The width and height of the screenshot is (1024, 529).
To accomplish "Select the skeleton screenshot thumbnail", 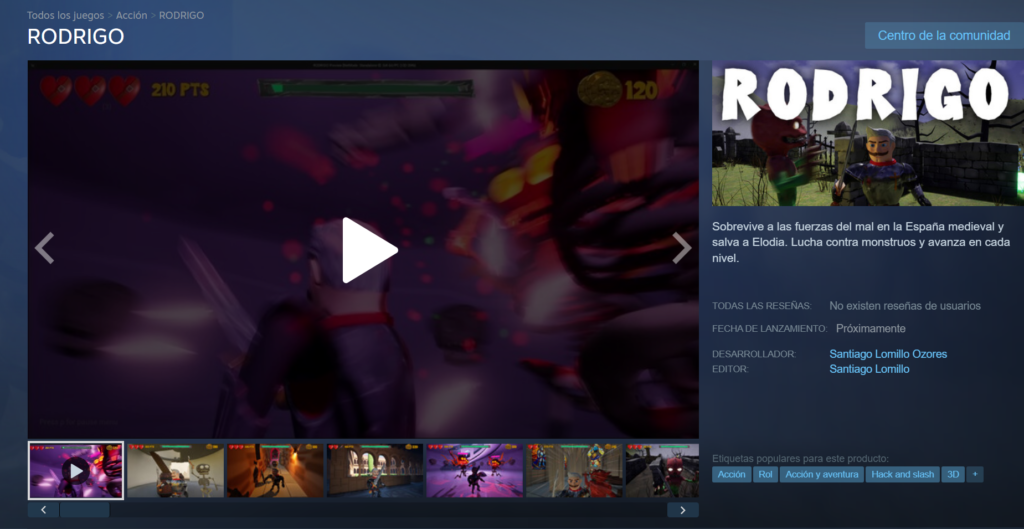I will tap(176, 470).
